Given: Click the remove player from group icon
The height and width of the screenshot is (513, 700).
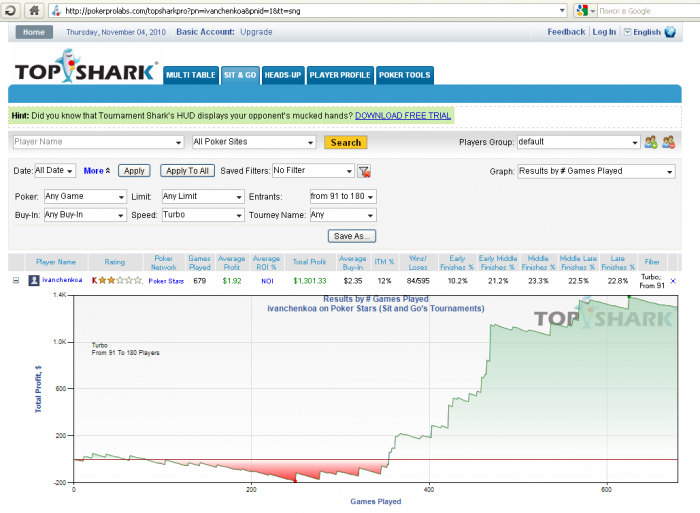Looking at the screenshot, I should point(668,142).
